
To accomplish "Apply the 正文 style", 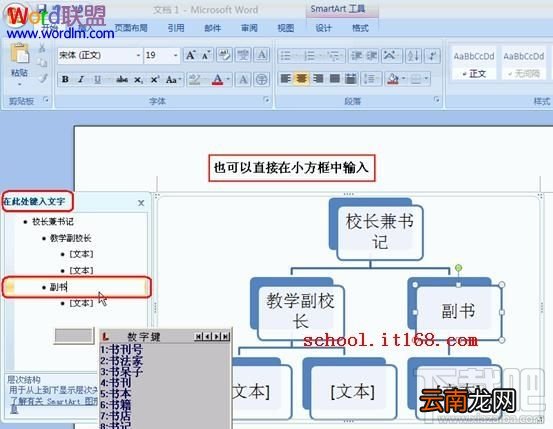I will coord(474,64).
